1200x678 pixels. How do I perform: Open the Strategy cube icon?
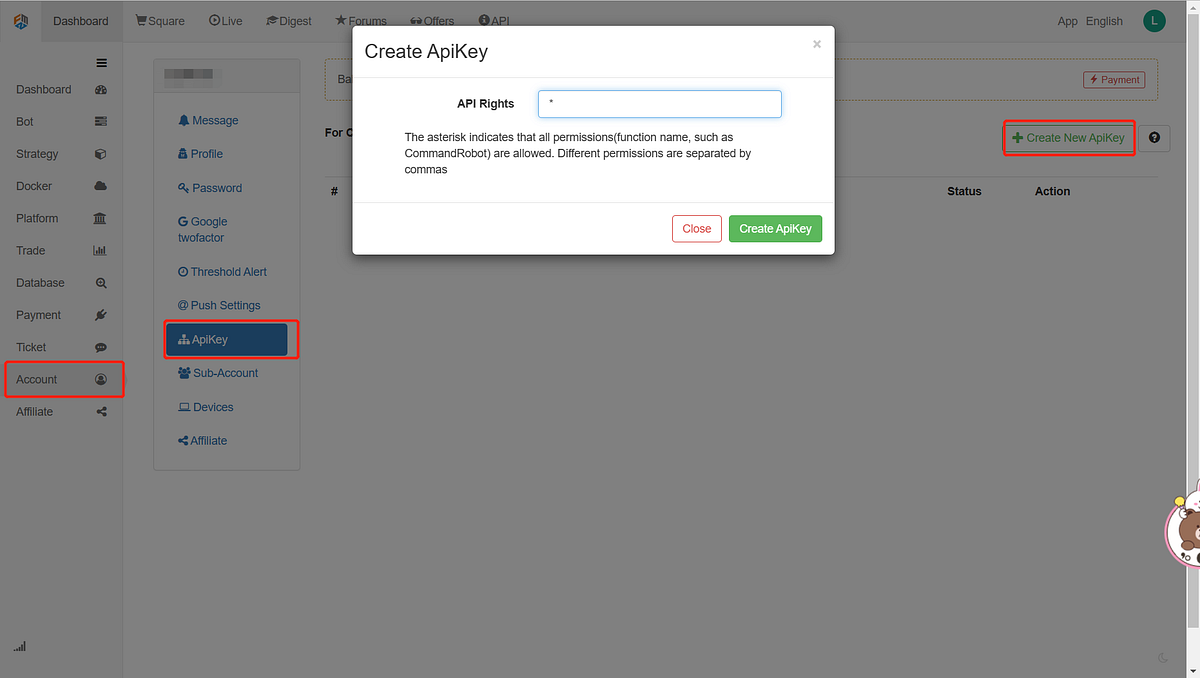[99, 153]
